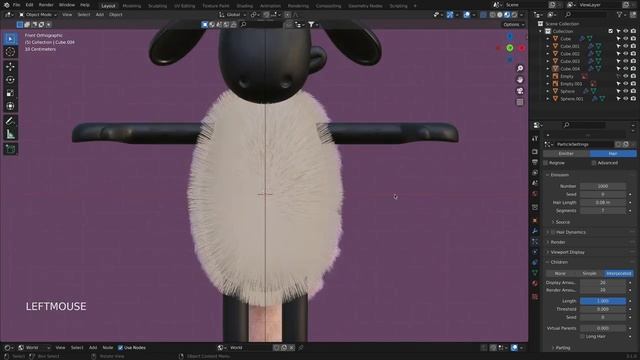Open the Global transform orientation dropdown
Screen dimensions: 640x360
233,15
